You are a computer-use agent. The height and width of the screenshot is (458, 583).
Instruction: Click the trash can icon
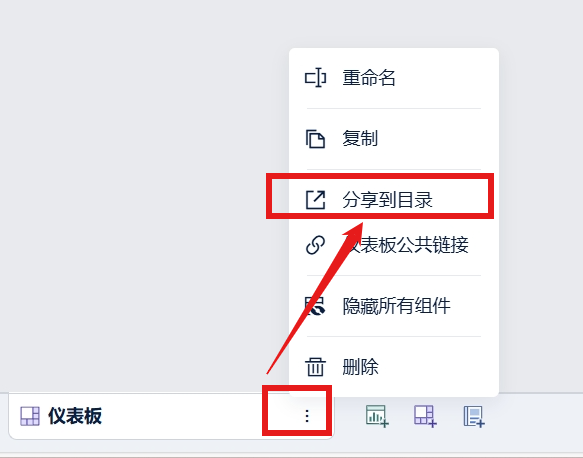(315, 367)
